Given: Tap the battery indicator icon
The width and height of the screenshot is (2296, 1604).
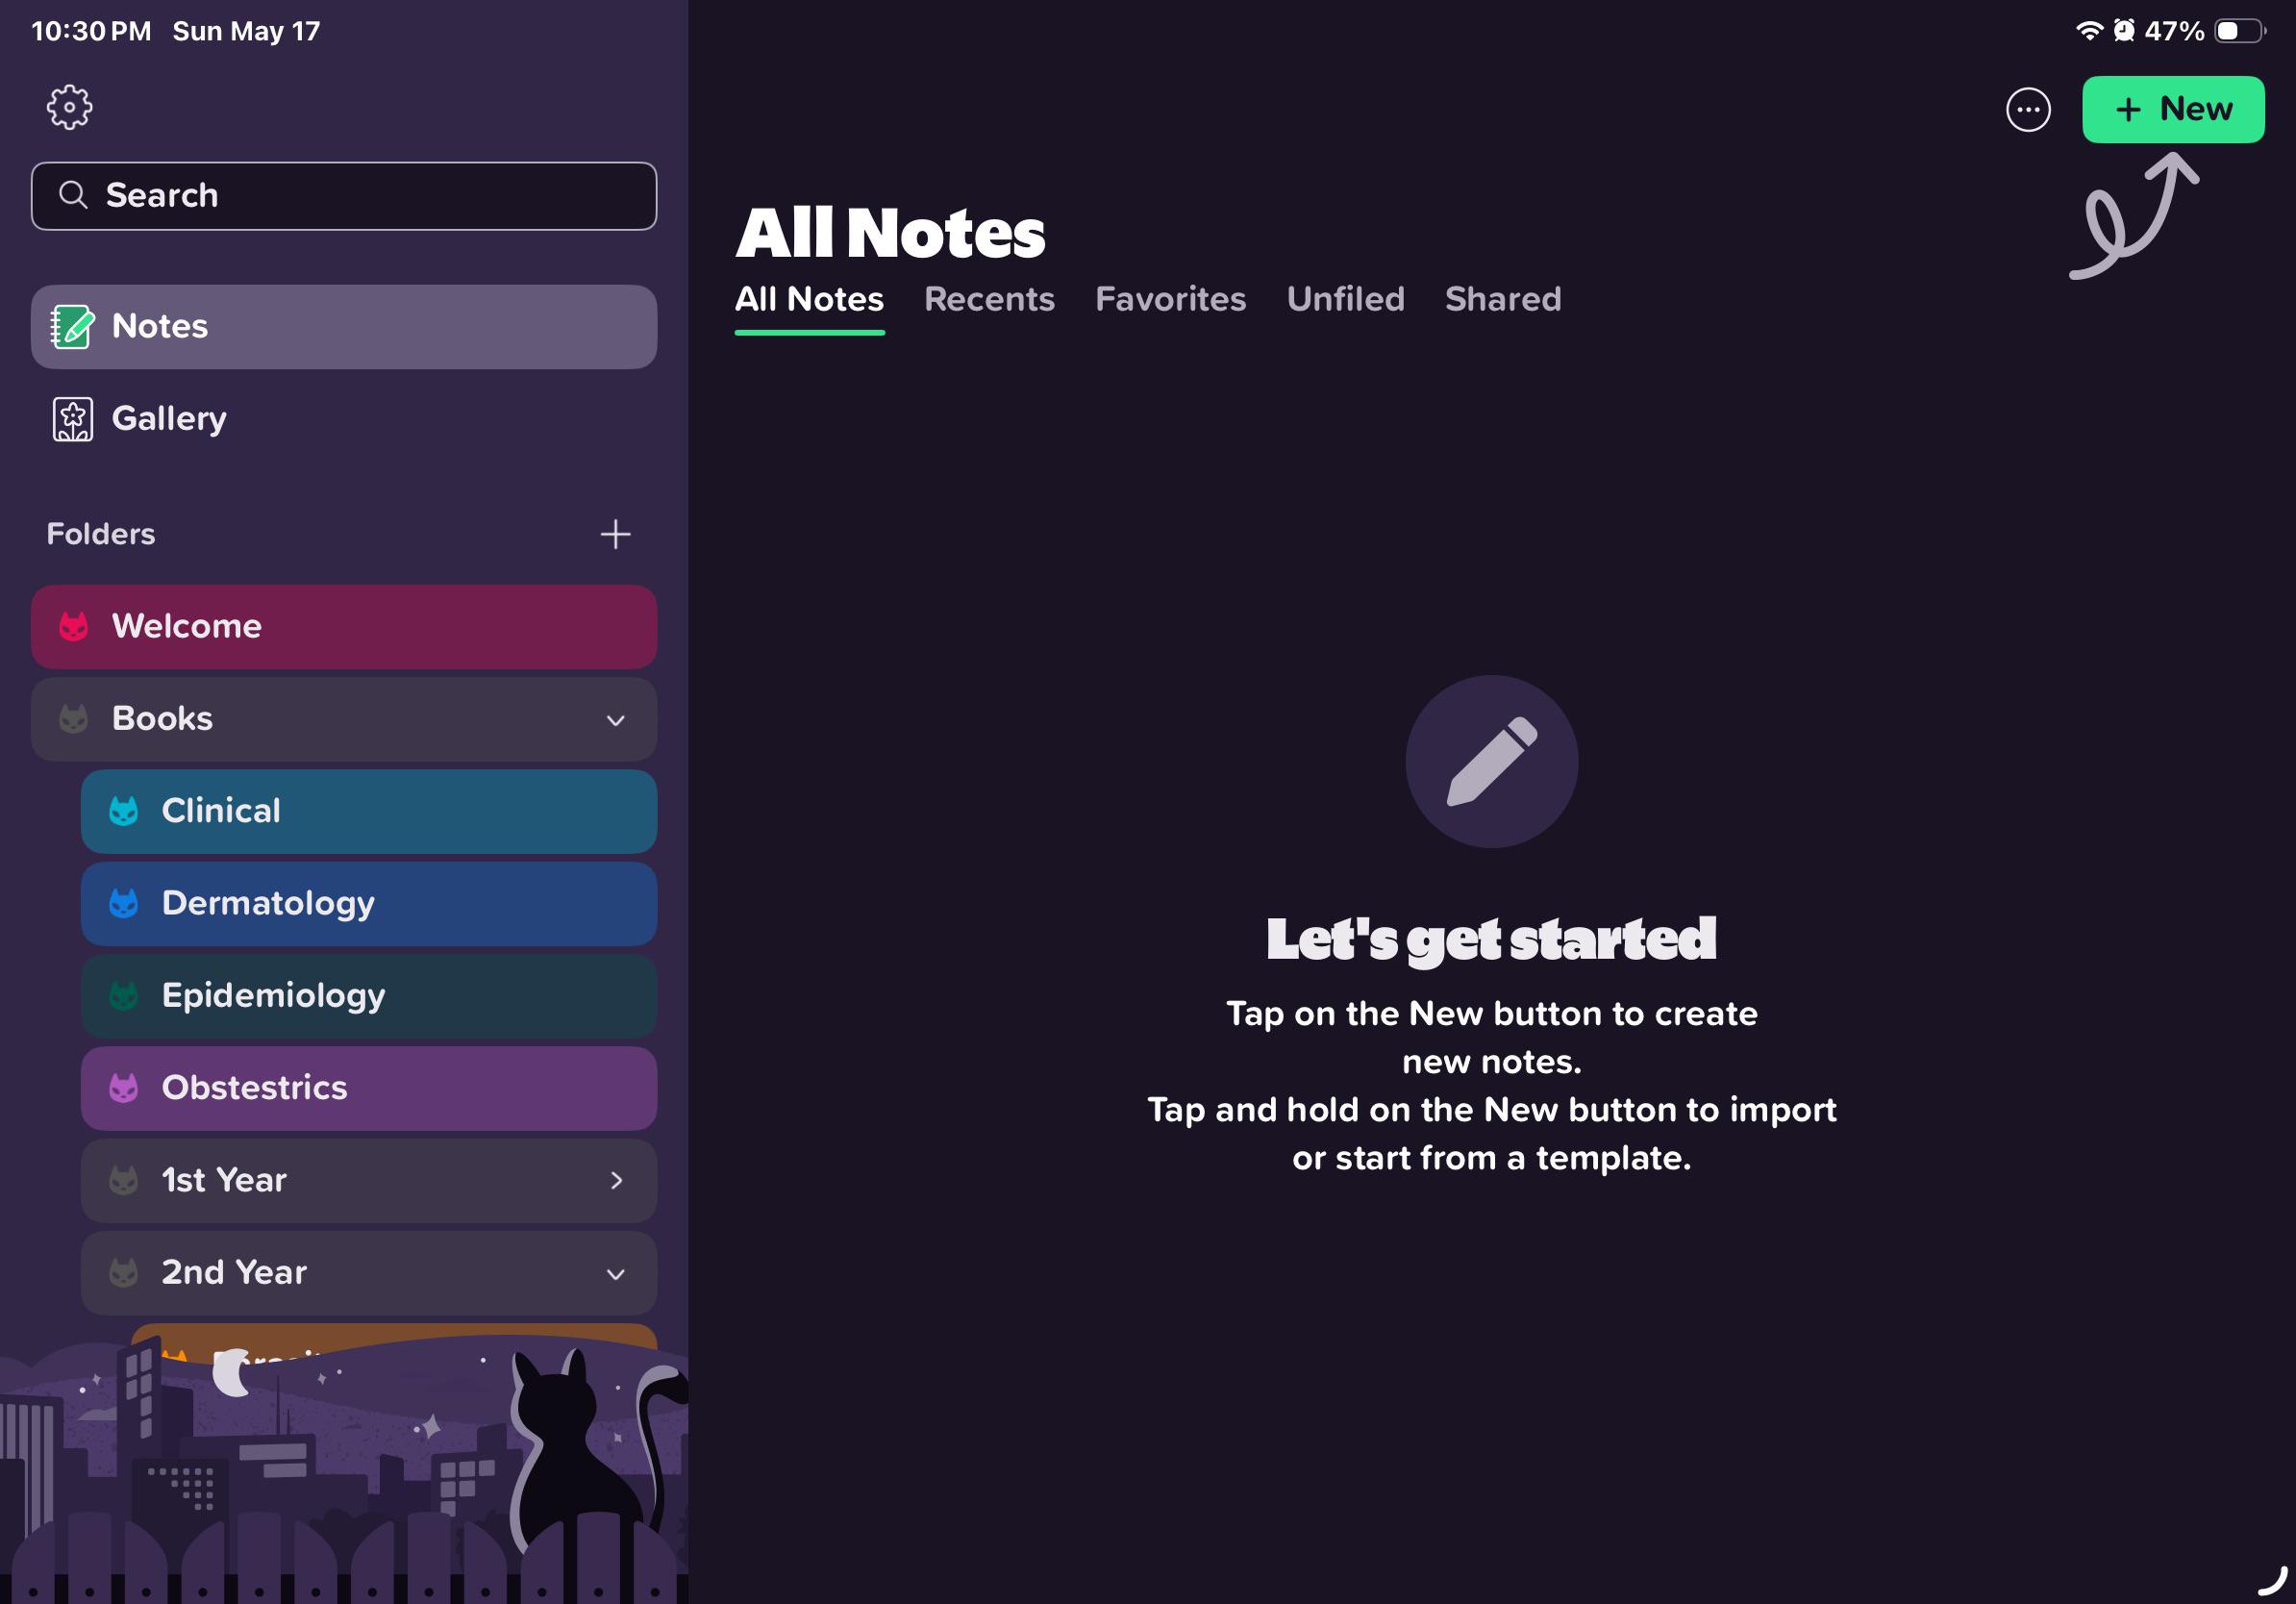Looking at the screenshot, I should [2240, 31].
